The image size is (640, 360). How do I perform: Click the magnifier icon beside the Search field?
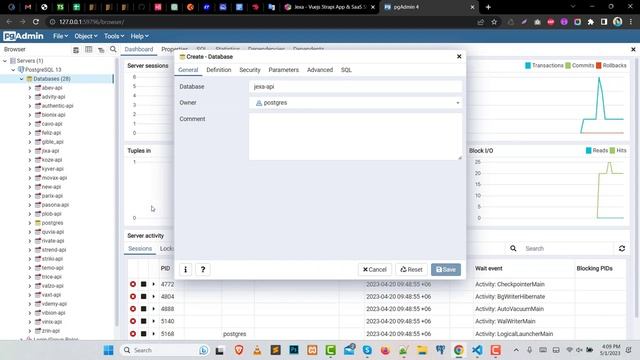513,248
